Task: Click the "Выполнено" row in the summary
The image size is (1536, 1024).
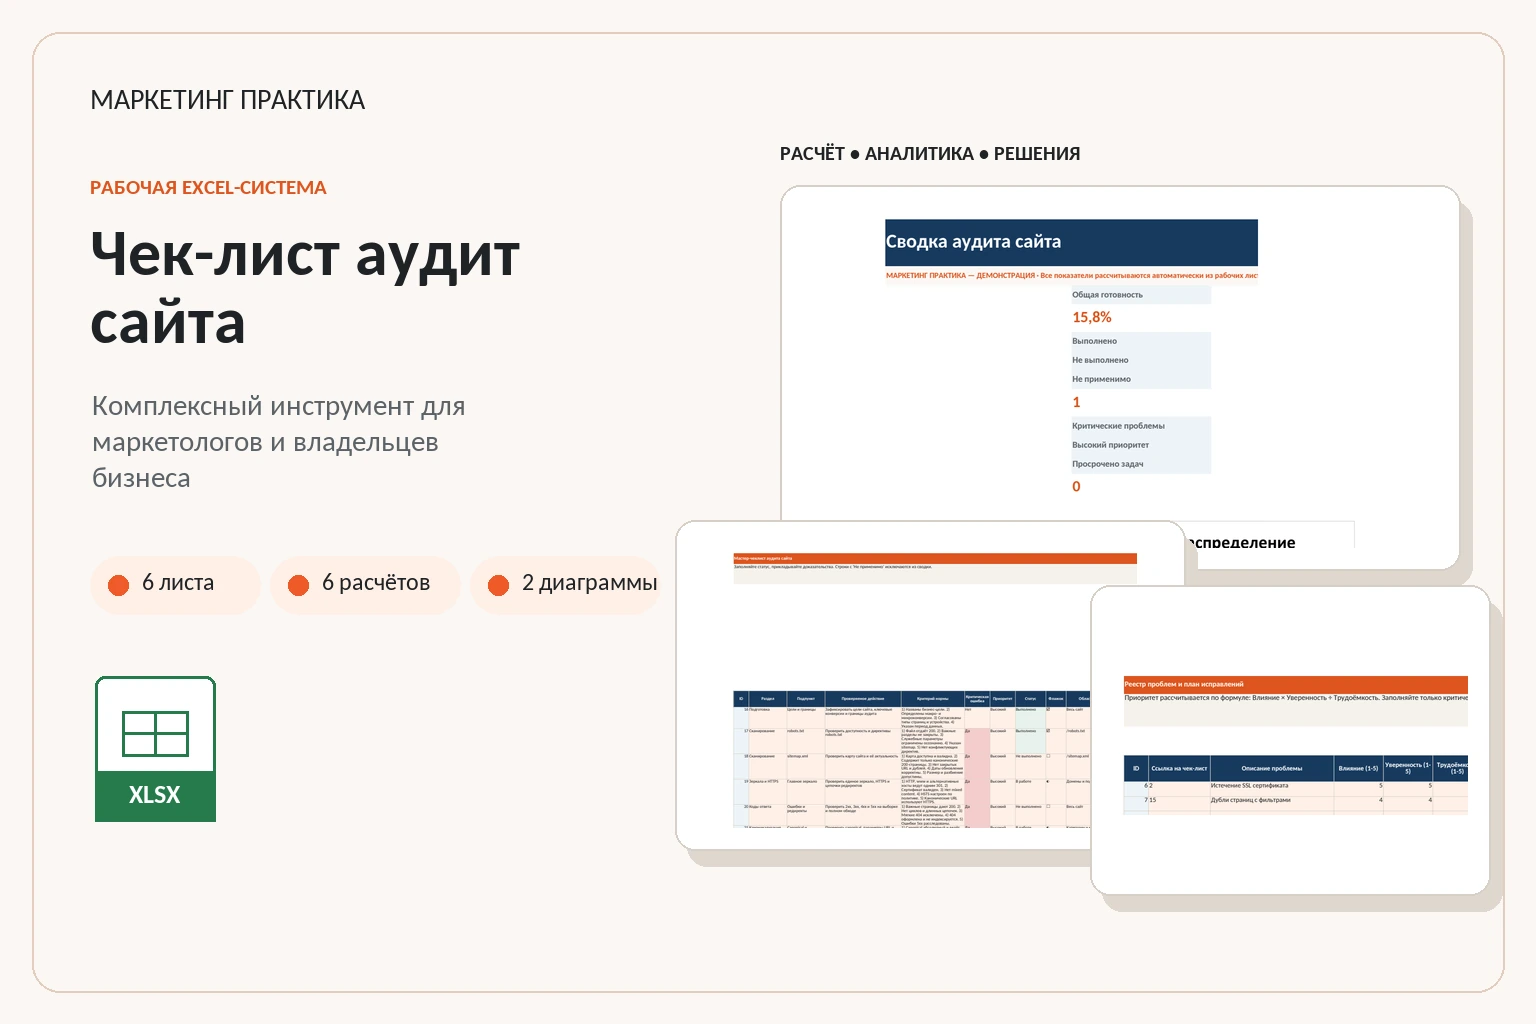Action: click(1140, 341)
